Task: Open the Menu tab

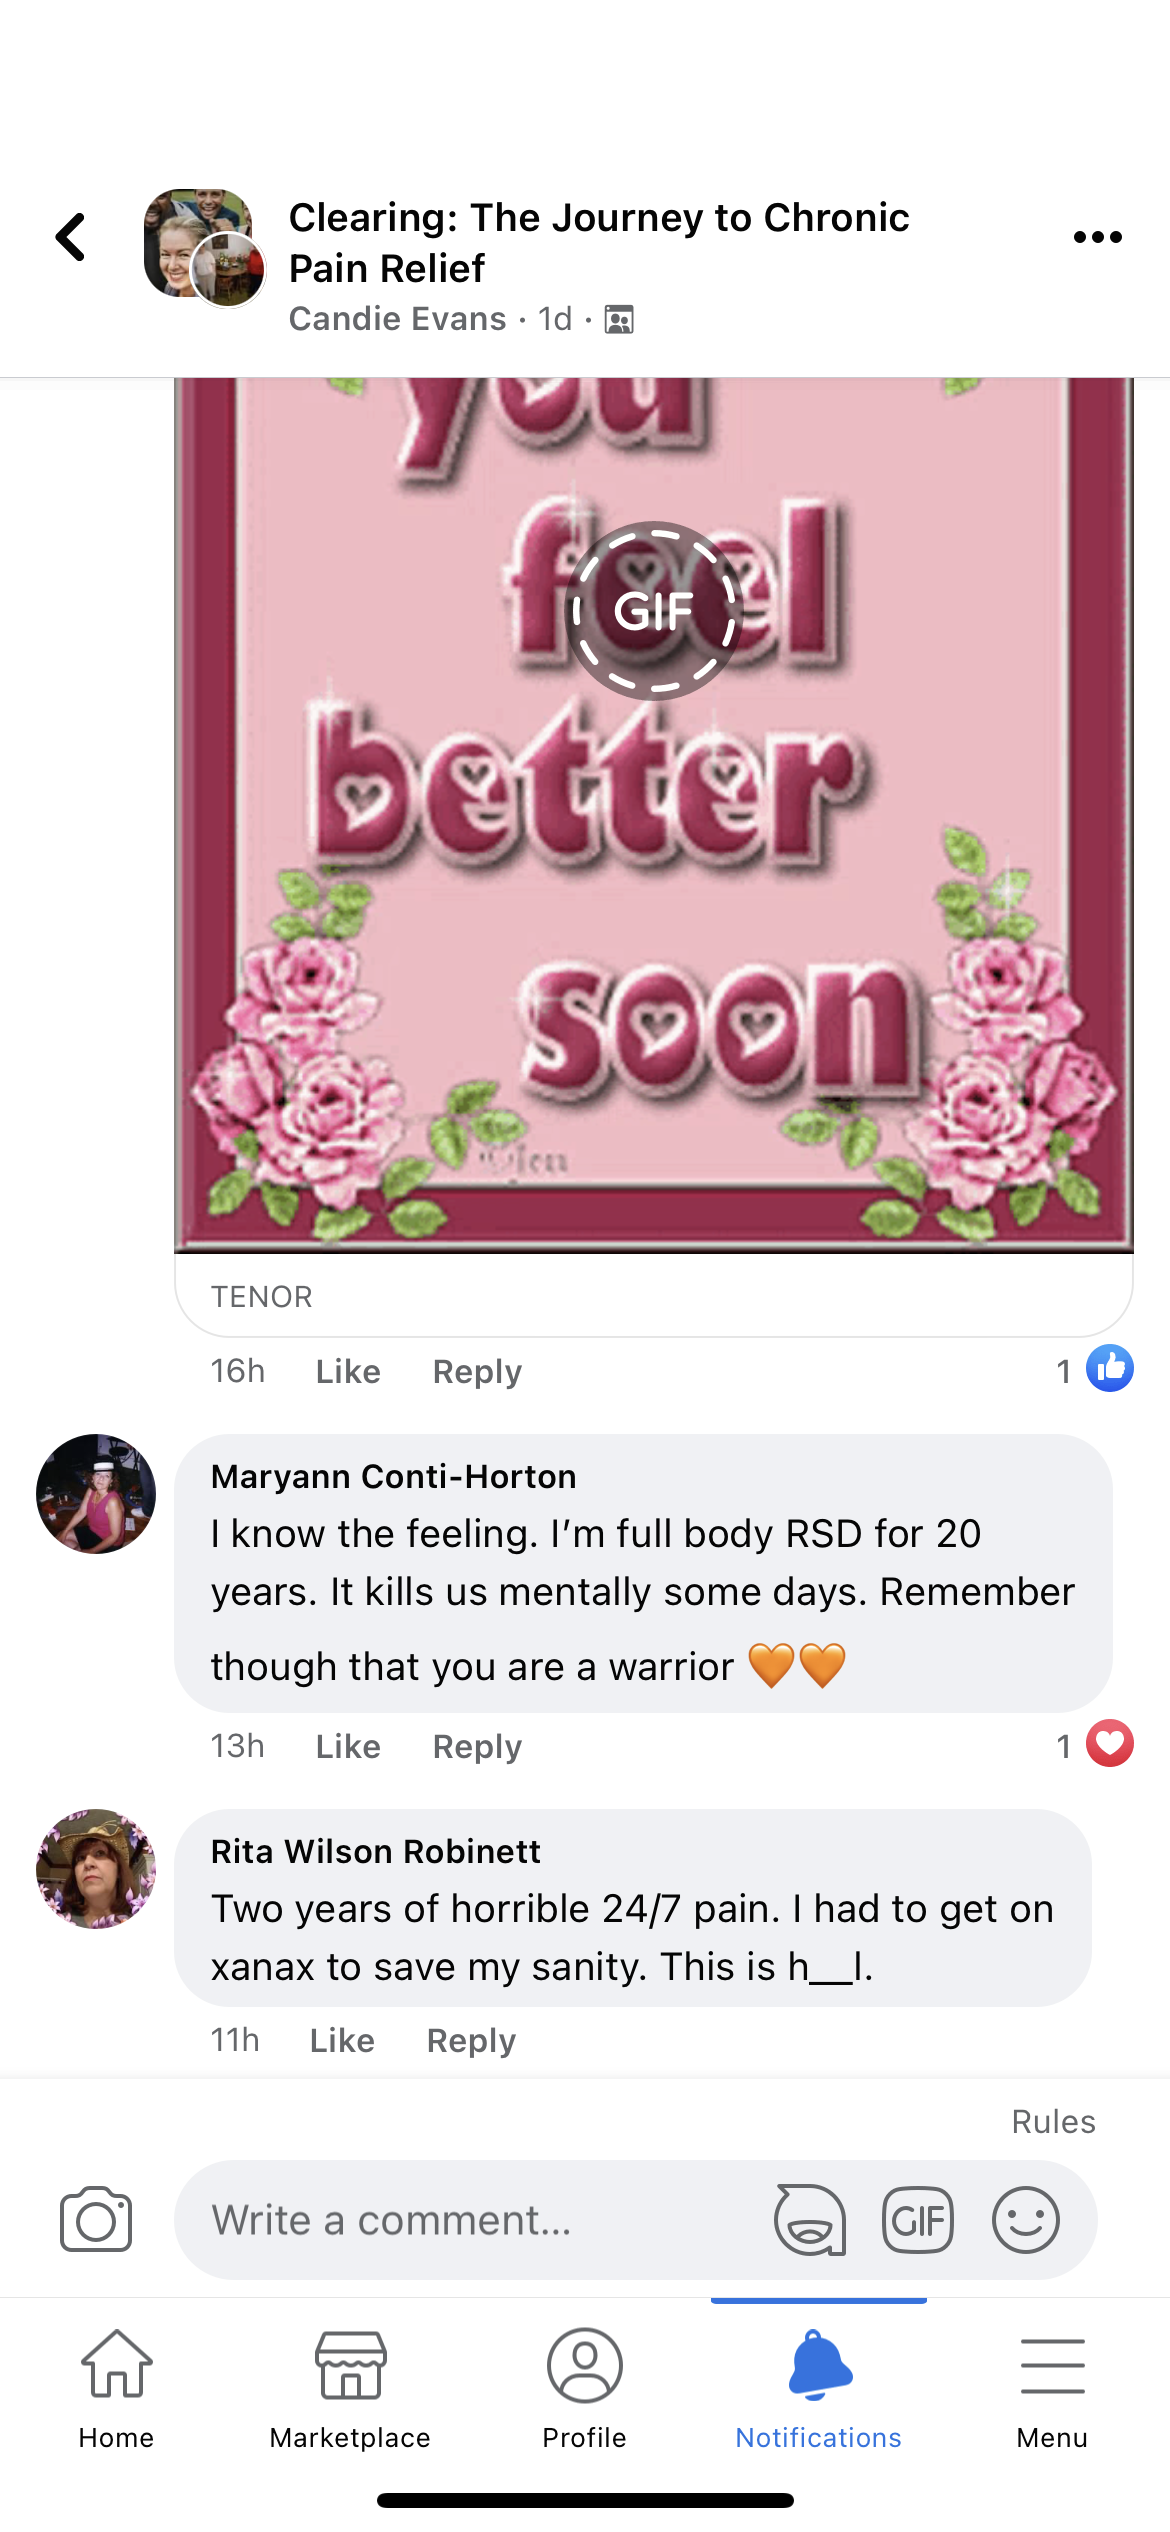Action: (1052, 2388)
